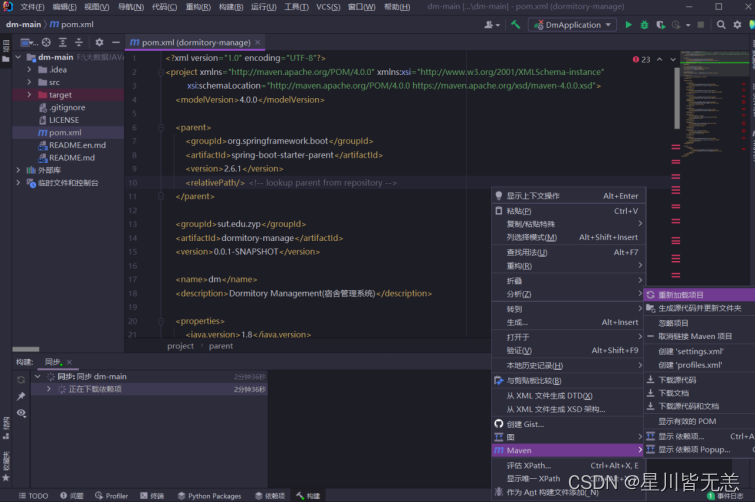Go to next highlighted error arrow

[x=673, y=59]
